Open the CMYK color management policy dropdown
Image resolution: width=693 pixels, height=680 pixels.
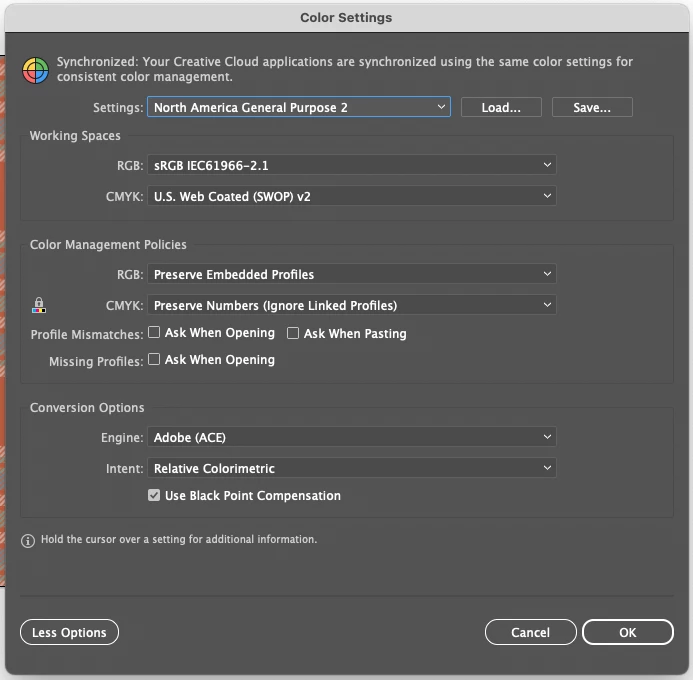coord(351,305)
